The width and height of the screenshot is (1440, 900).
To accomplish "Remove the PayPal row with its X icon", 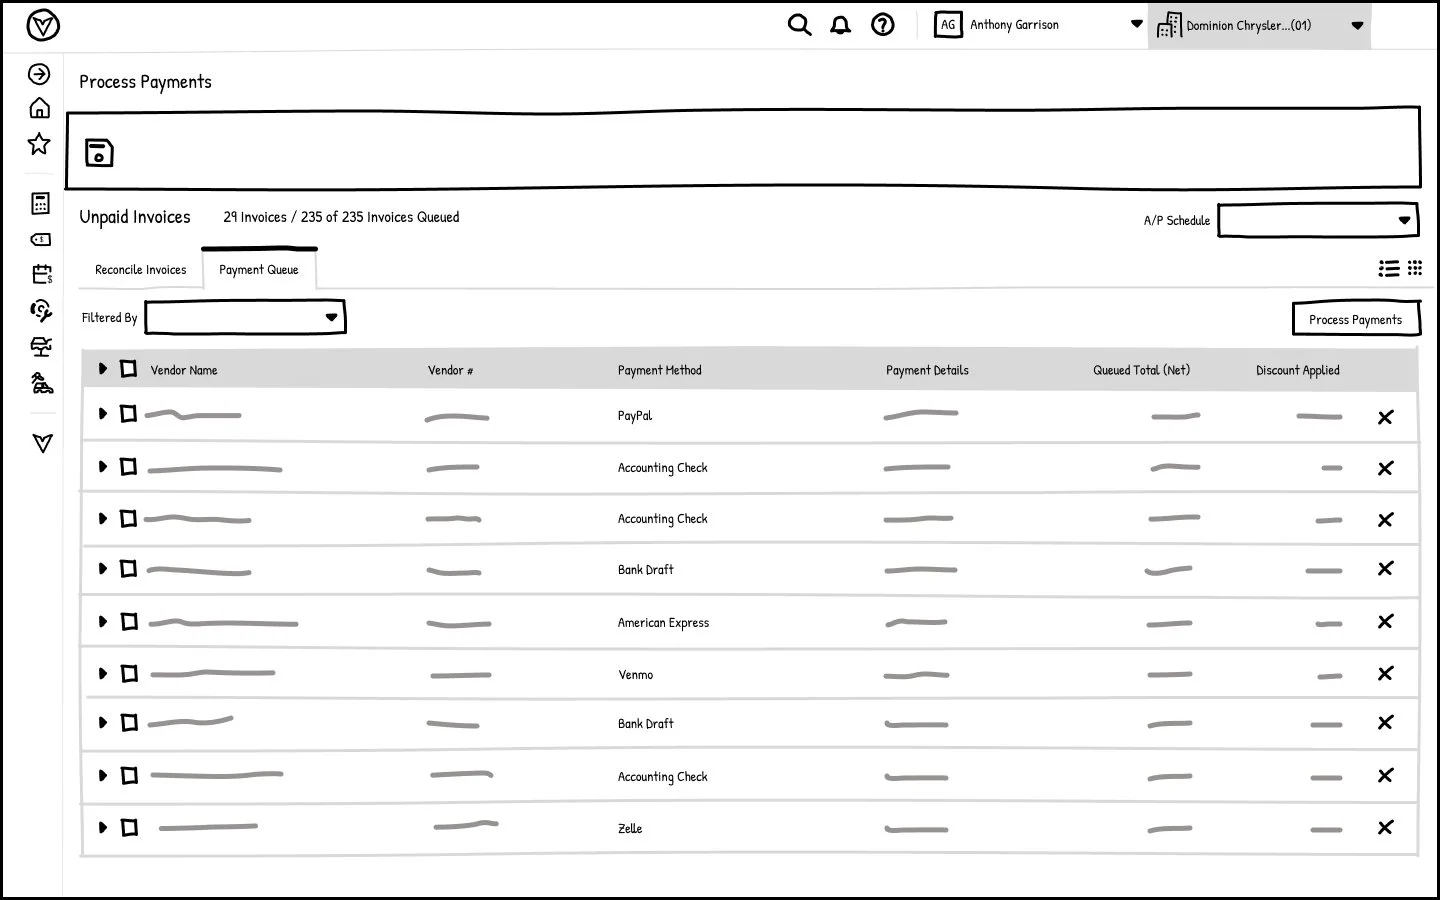I will [1385, 417].
